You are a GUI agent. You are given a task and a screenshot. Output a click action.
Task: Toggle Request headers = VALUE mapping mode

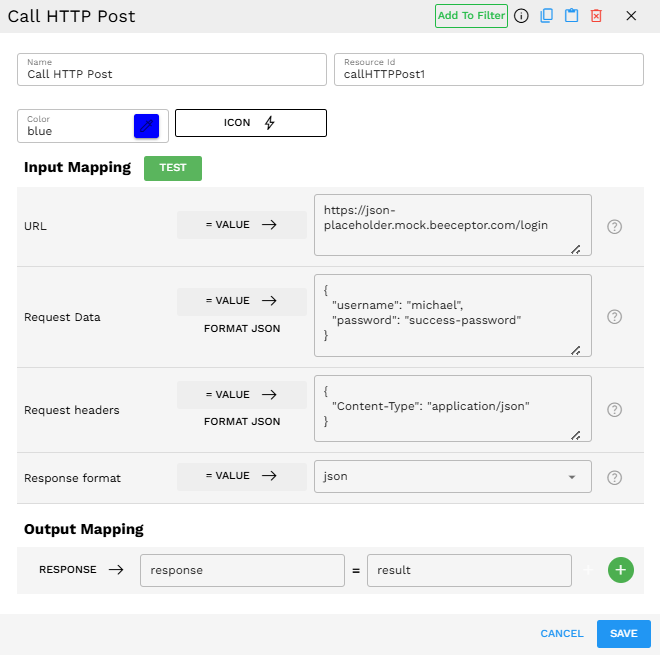[x=241, y=395]
